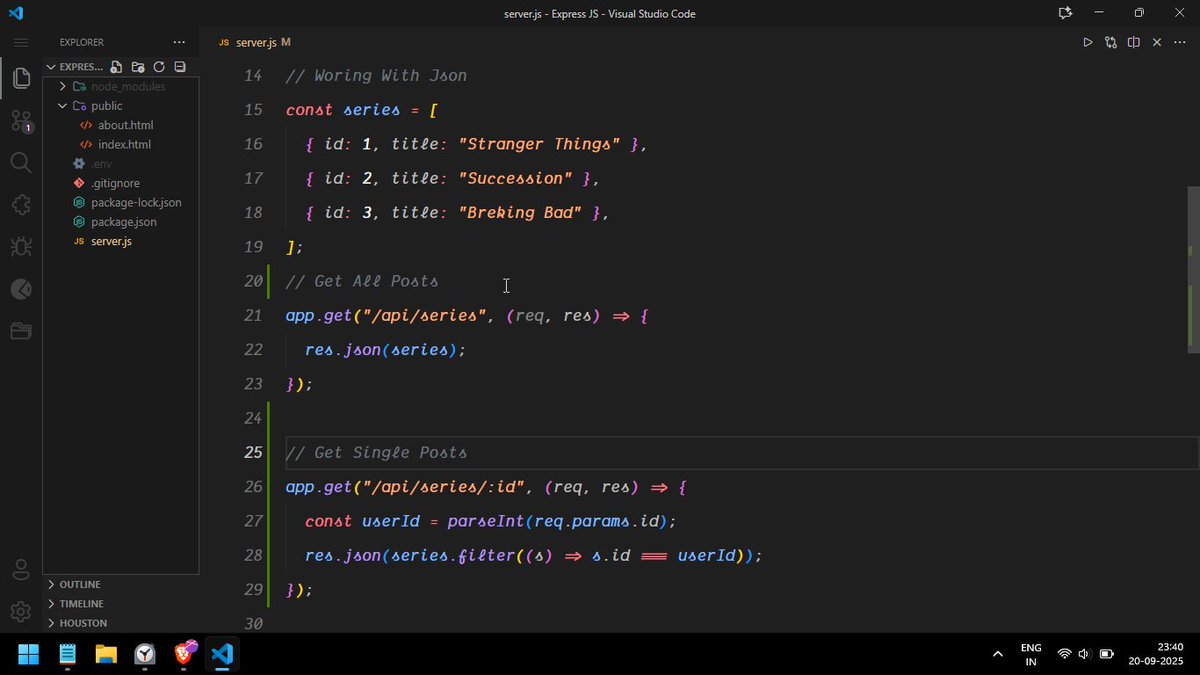The height and width of the screenshot is (675, 1200).
Task: Open index.html from Explorer
Action: (124, 144)
